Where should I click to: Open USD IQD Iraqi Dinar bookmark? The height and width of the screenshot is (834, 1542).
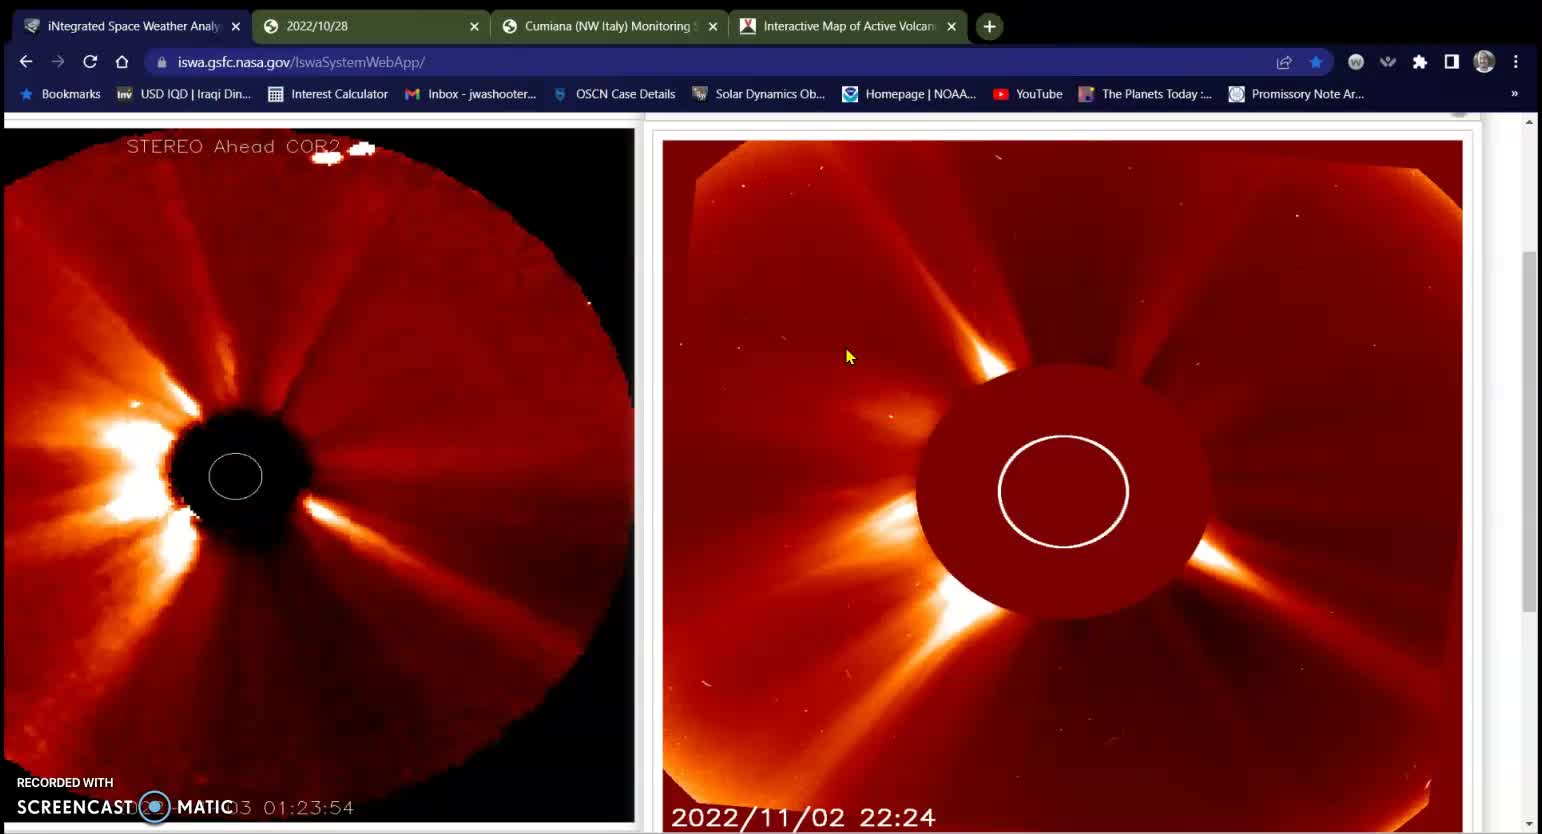coord(183,94)
